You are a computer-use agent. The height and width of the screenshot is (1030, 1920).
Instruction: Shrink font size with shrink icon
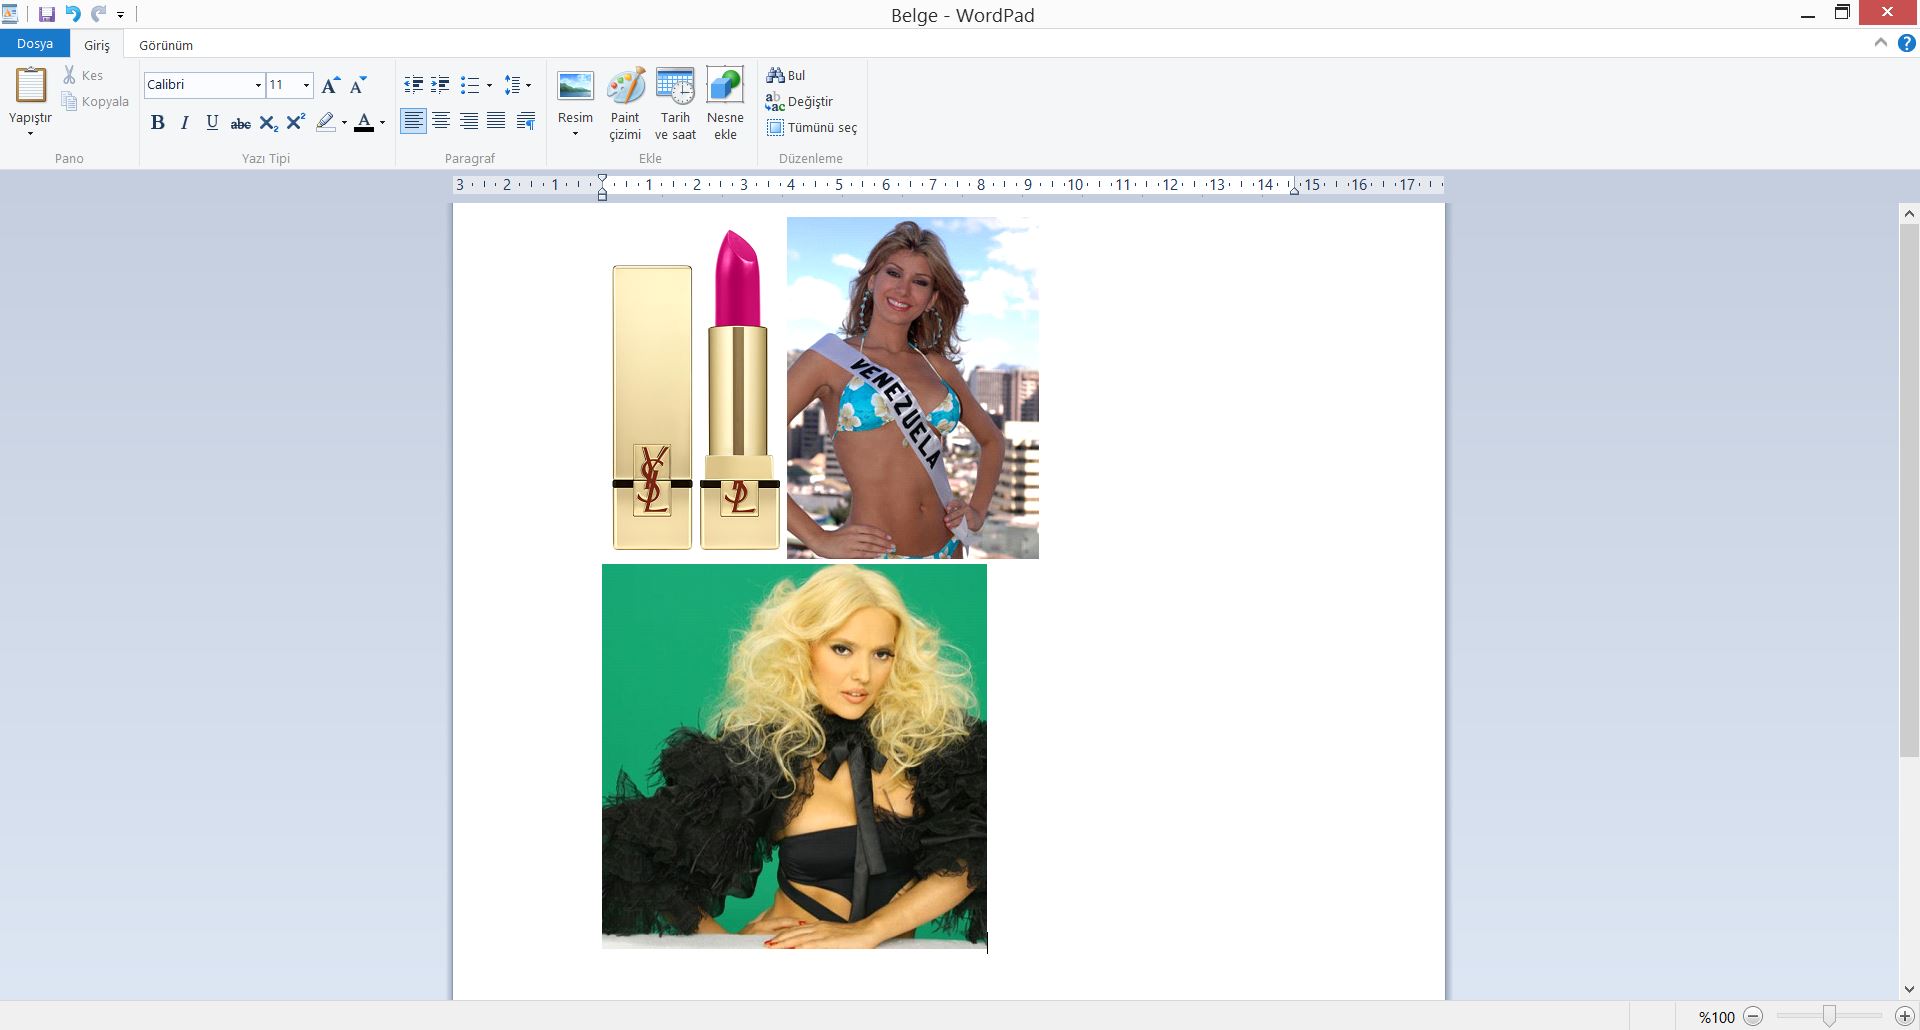point(357,85)
